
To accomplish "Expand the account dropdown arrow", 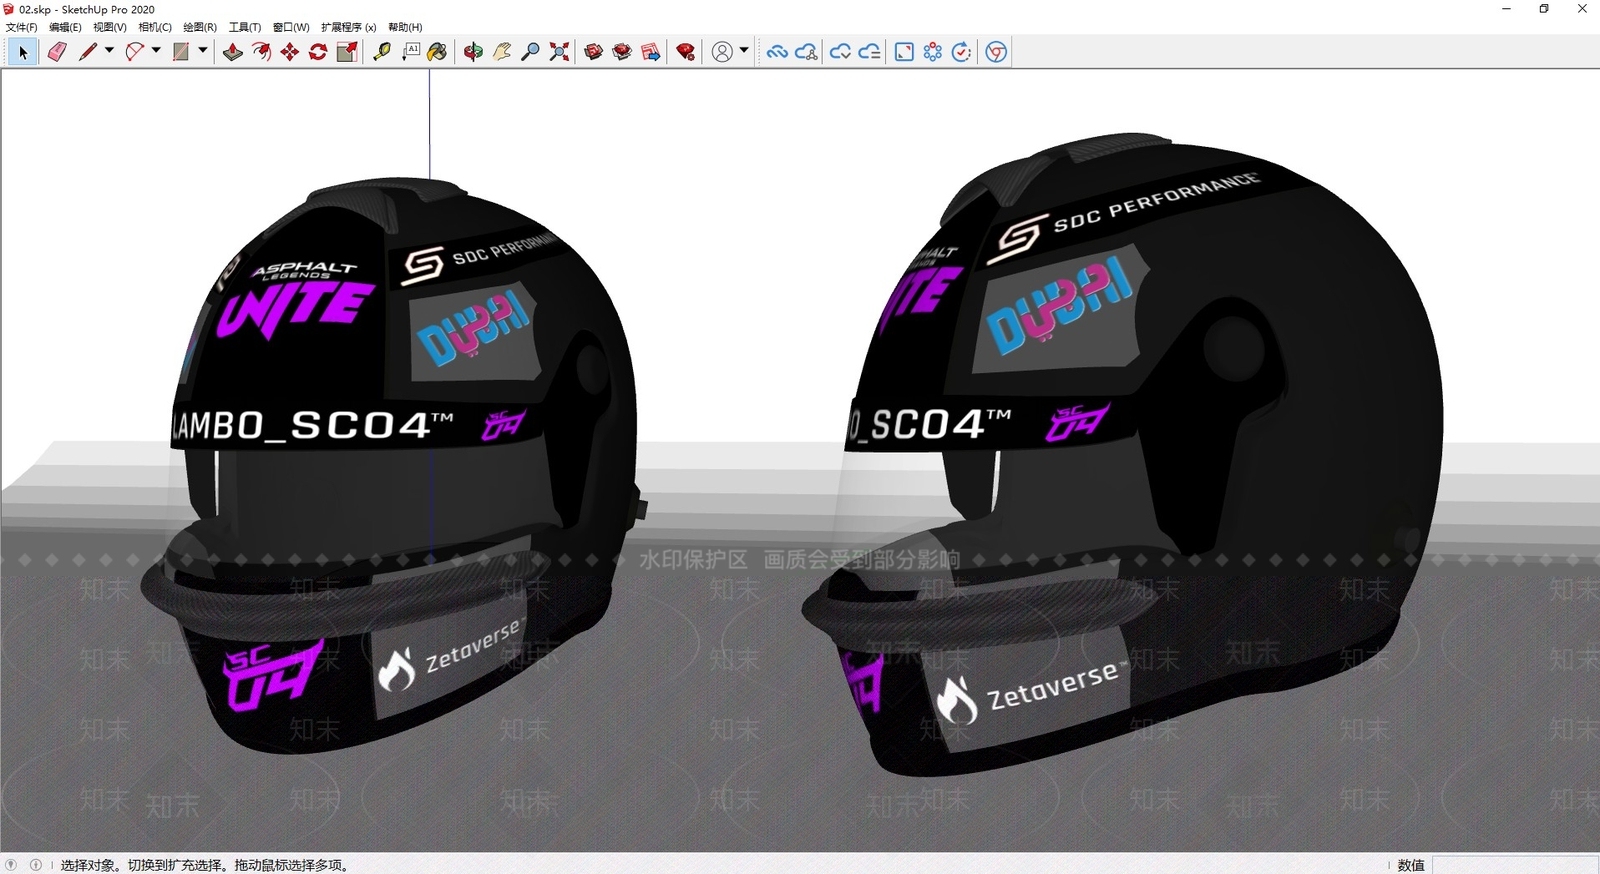I will tap(744, 51).
